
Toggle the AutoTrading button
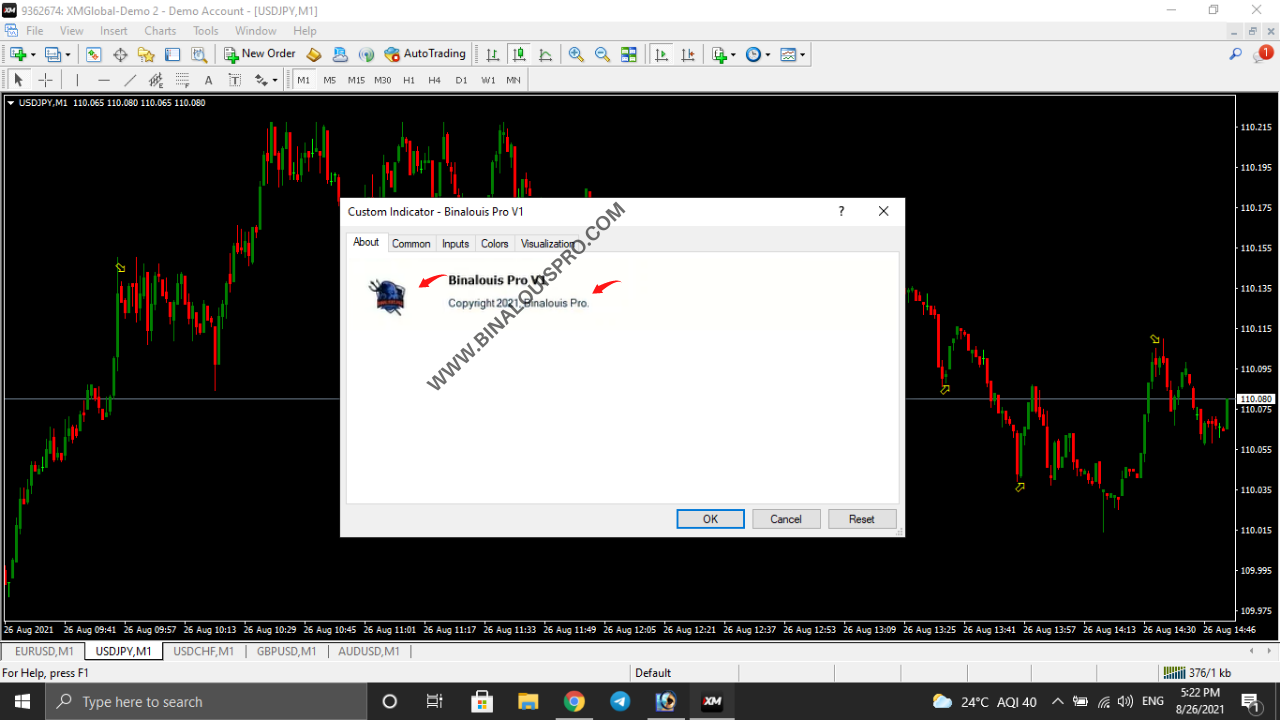425,54
